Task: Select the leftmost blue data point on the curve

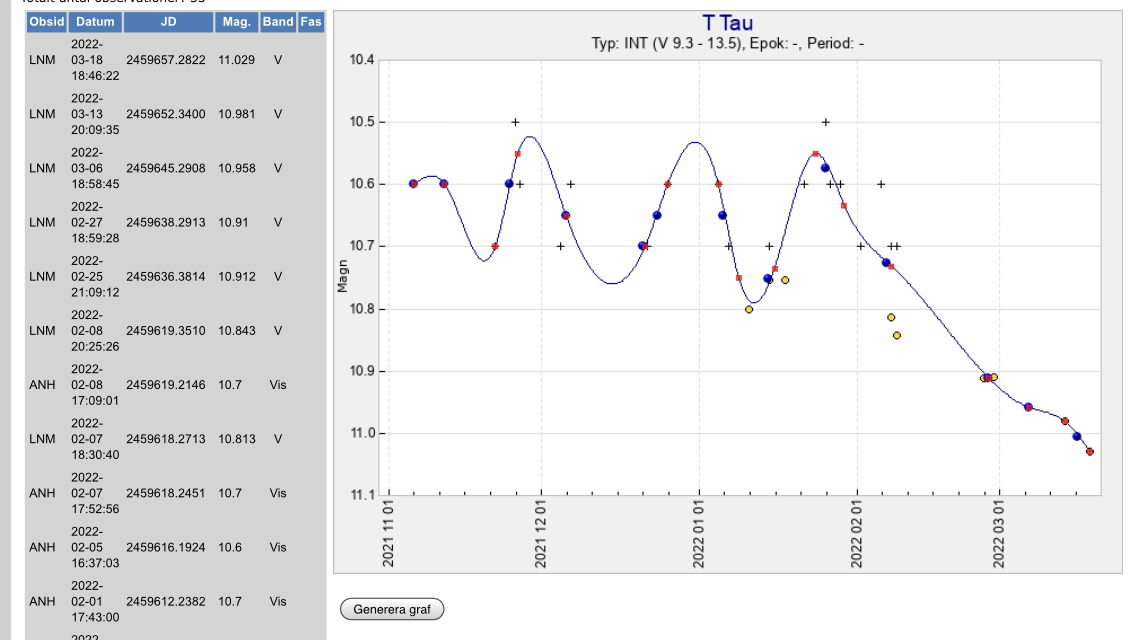Action: (x=413, y=184)
